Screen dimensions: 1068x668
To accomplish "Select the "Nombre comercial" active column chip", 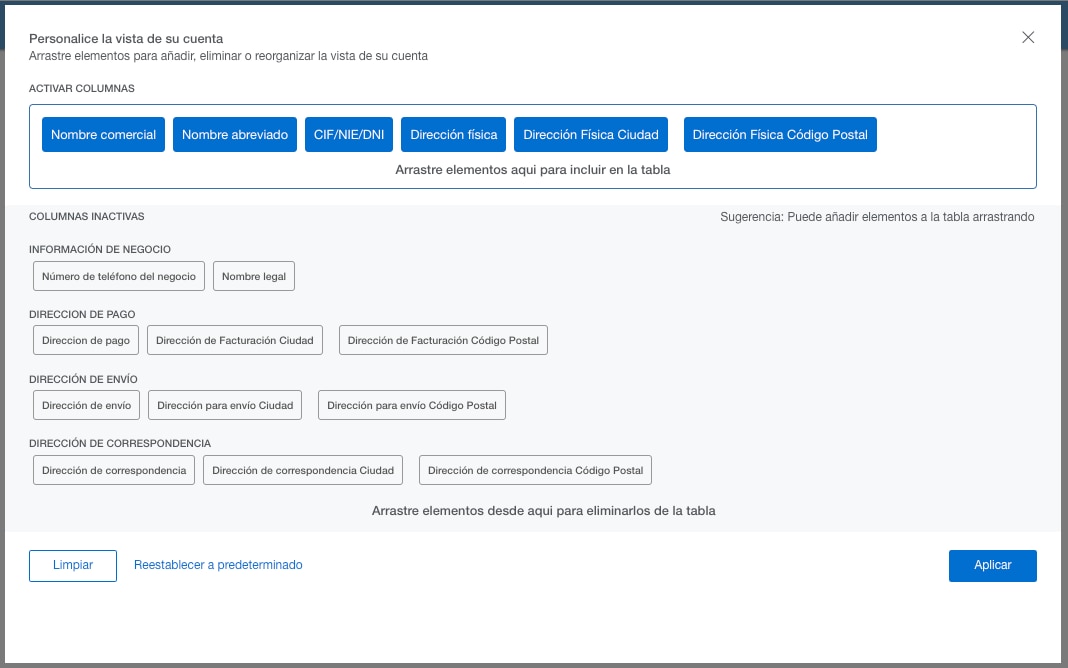I will [103, 133].
